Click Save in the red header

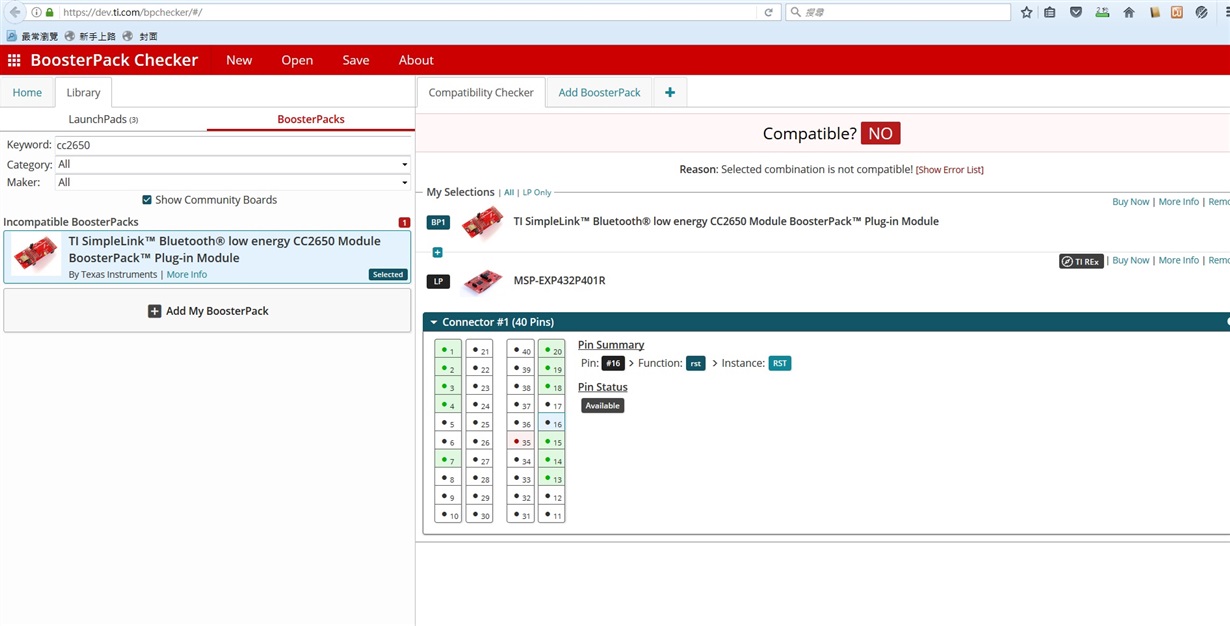[356, 60]
